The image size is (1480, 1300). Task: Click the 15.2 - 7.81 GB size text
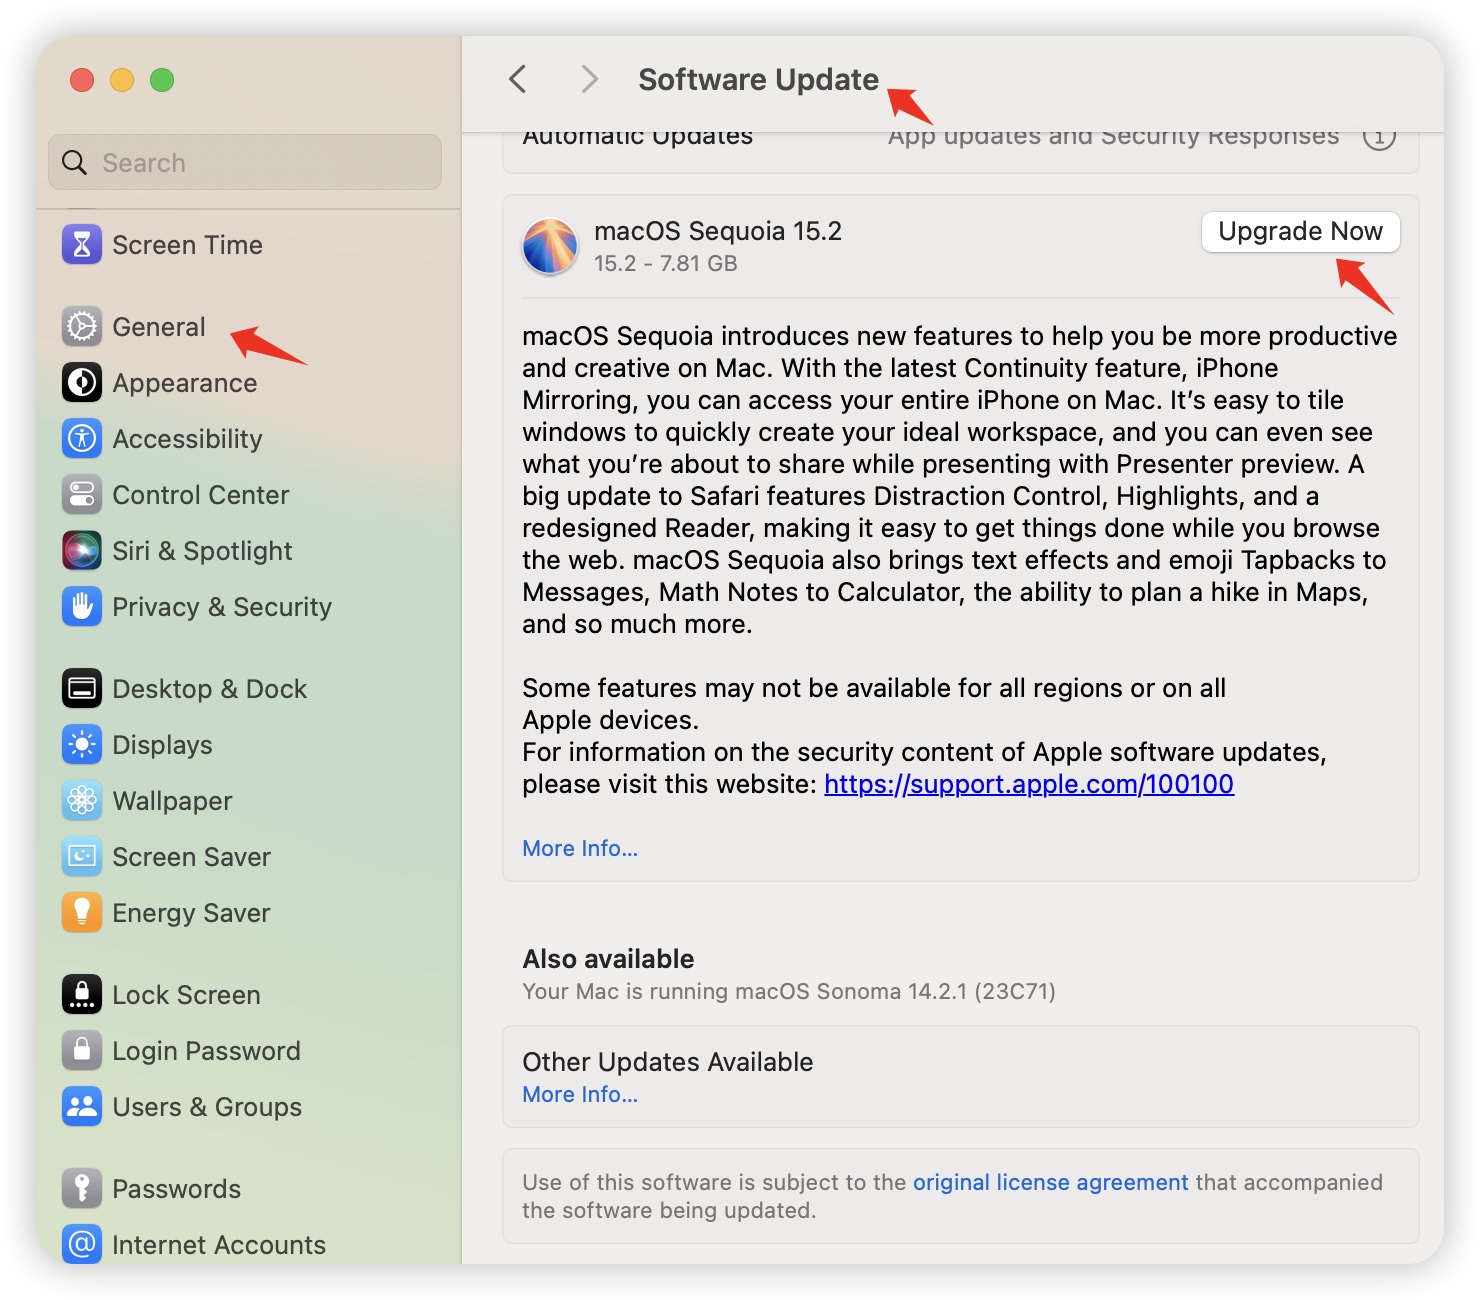pyautogui.click(x=666, y=263)
